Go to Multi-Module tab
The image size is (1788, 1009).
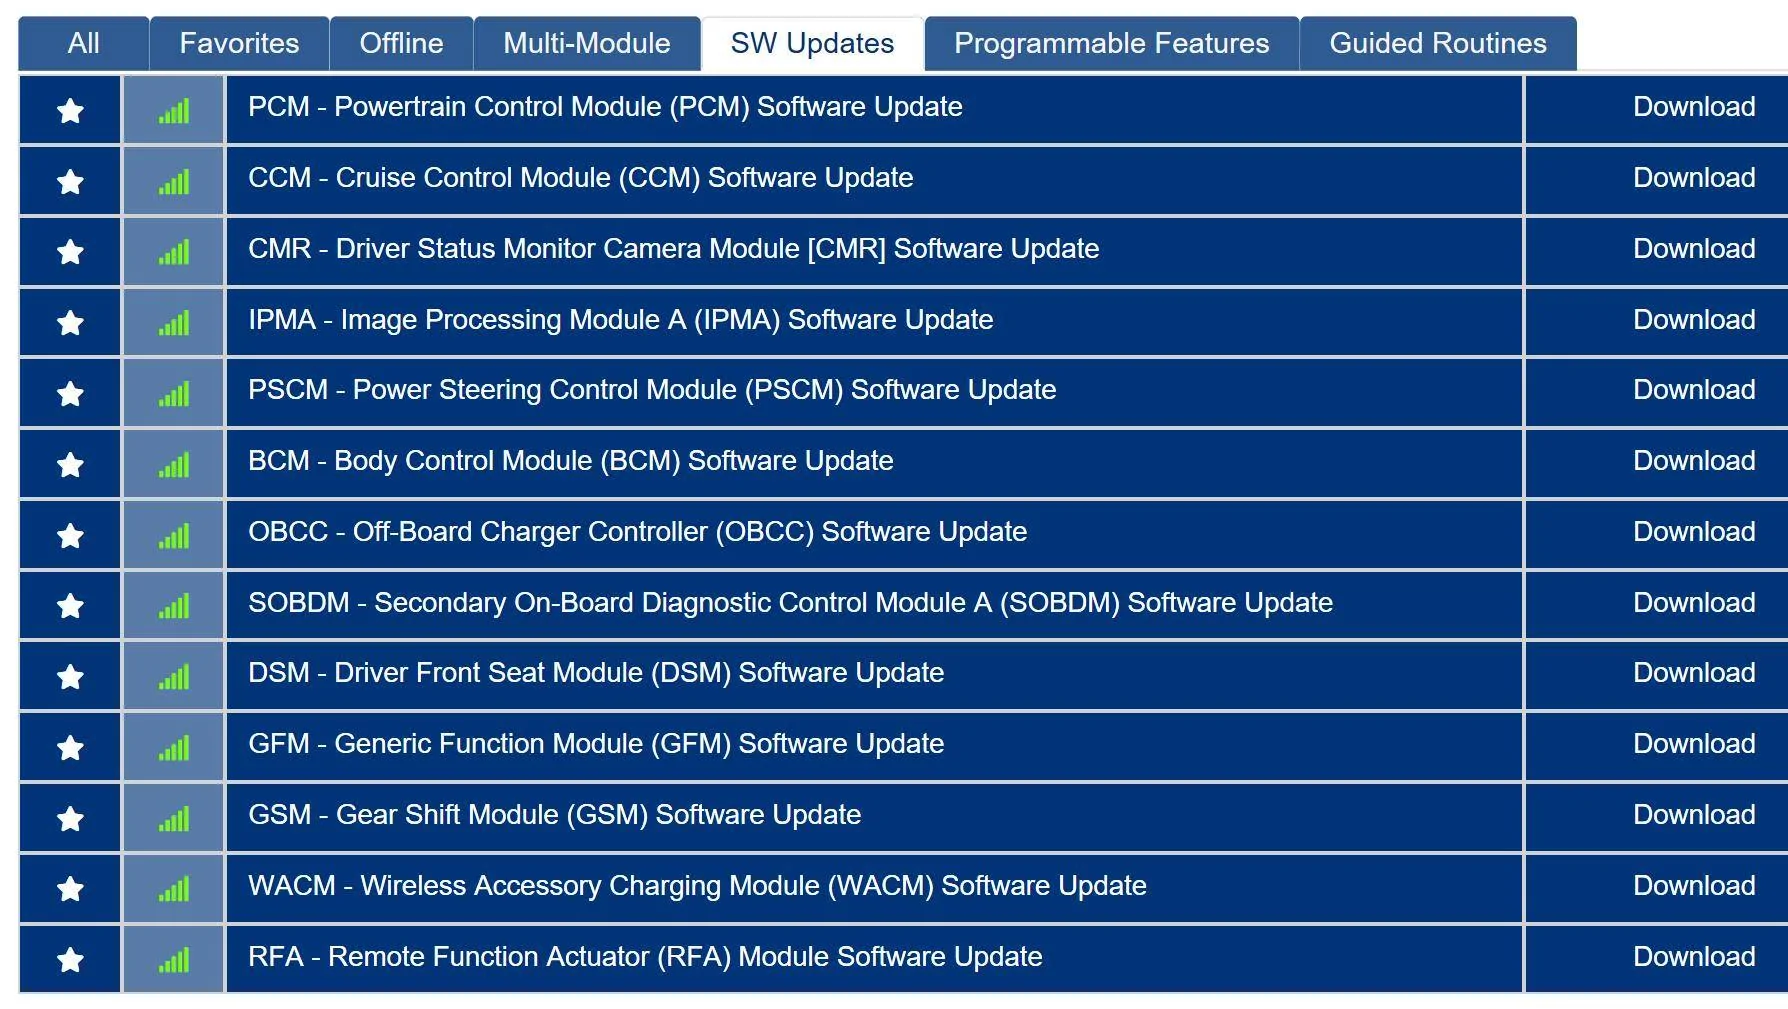(587, 43)
